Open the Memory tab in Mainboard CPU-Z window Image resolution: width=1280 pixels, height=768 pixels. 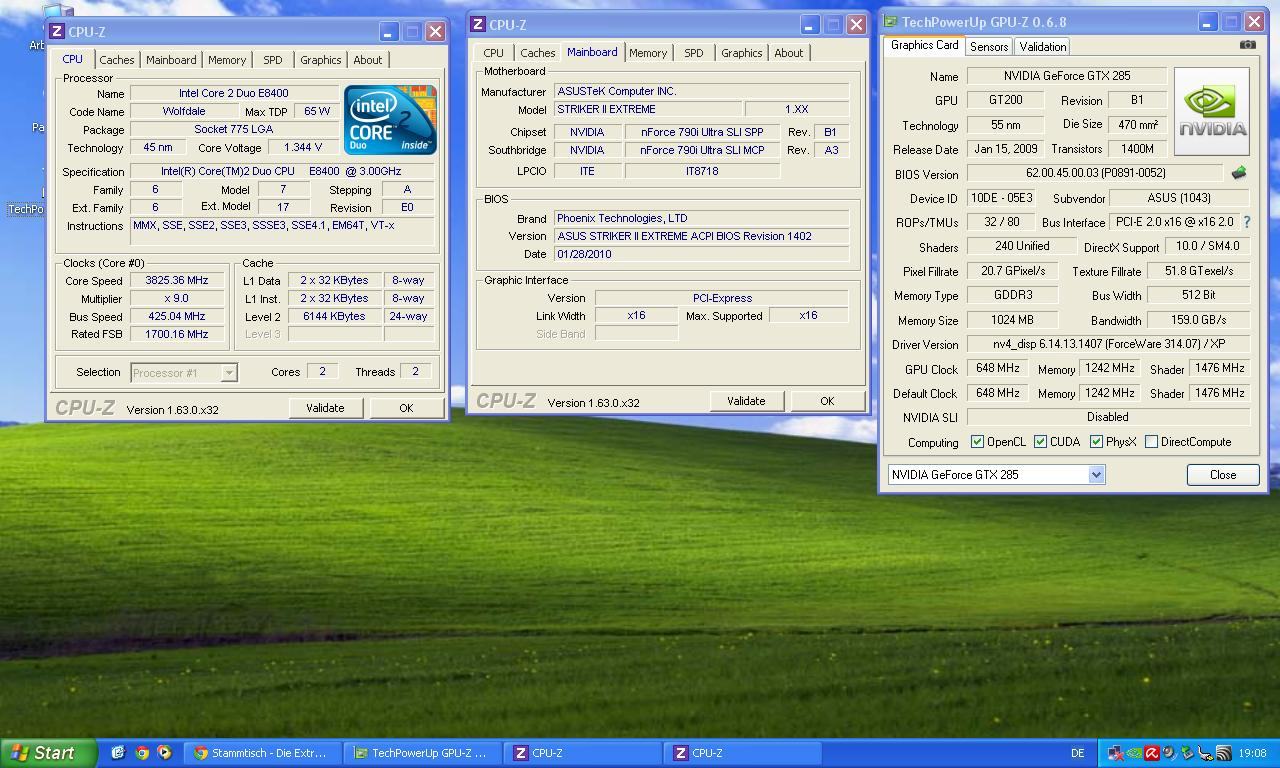pos(647,53)
